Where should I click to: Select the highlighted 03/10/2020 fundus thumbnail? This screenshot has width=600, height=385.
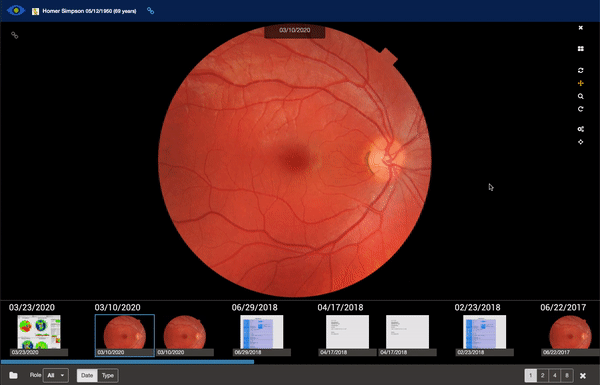pyautogui.click(x=125, y=335)
